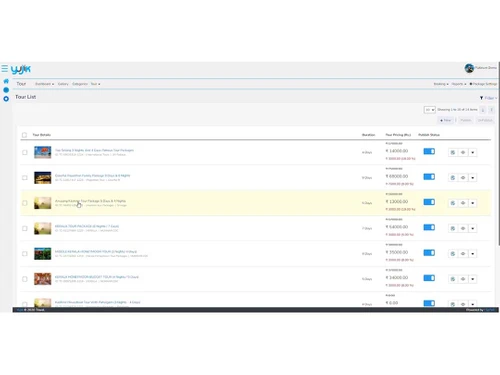Check the box for the ₹35000.00 tour row
This screenshot has width=500, height=375.
(x=25, y=254)
